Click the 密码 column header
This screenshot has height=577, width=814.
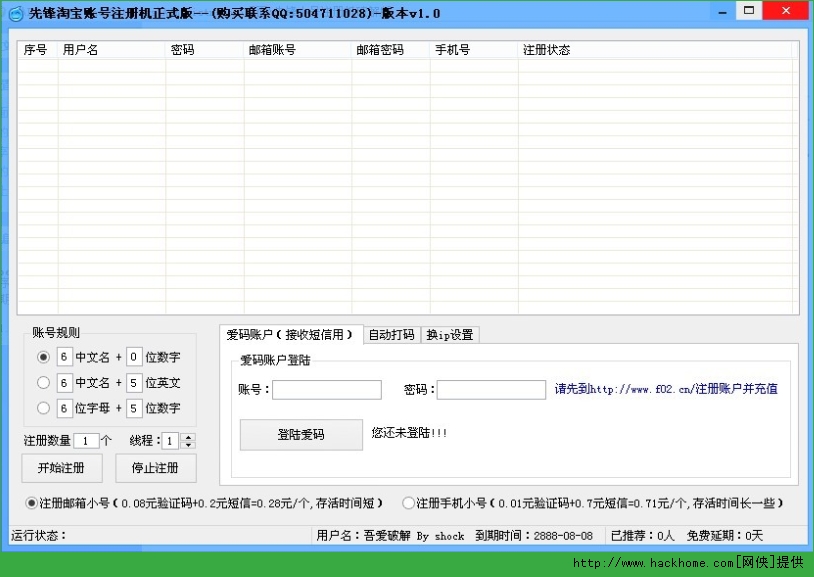(205, 50)
